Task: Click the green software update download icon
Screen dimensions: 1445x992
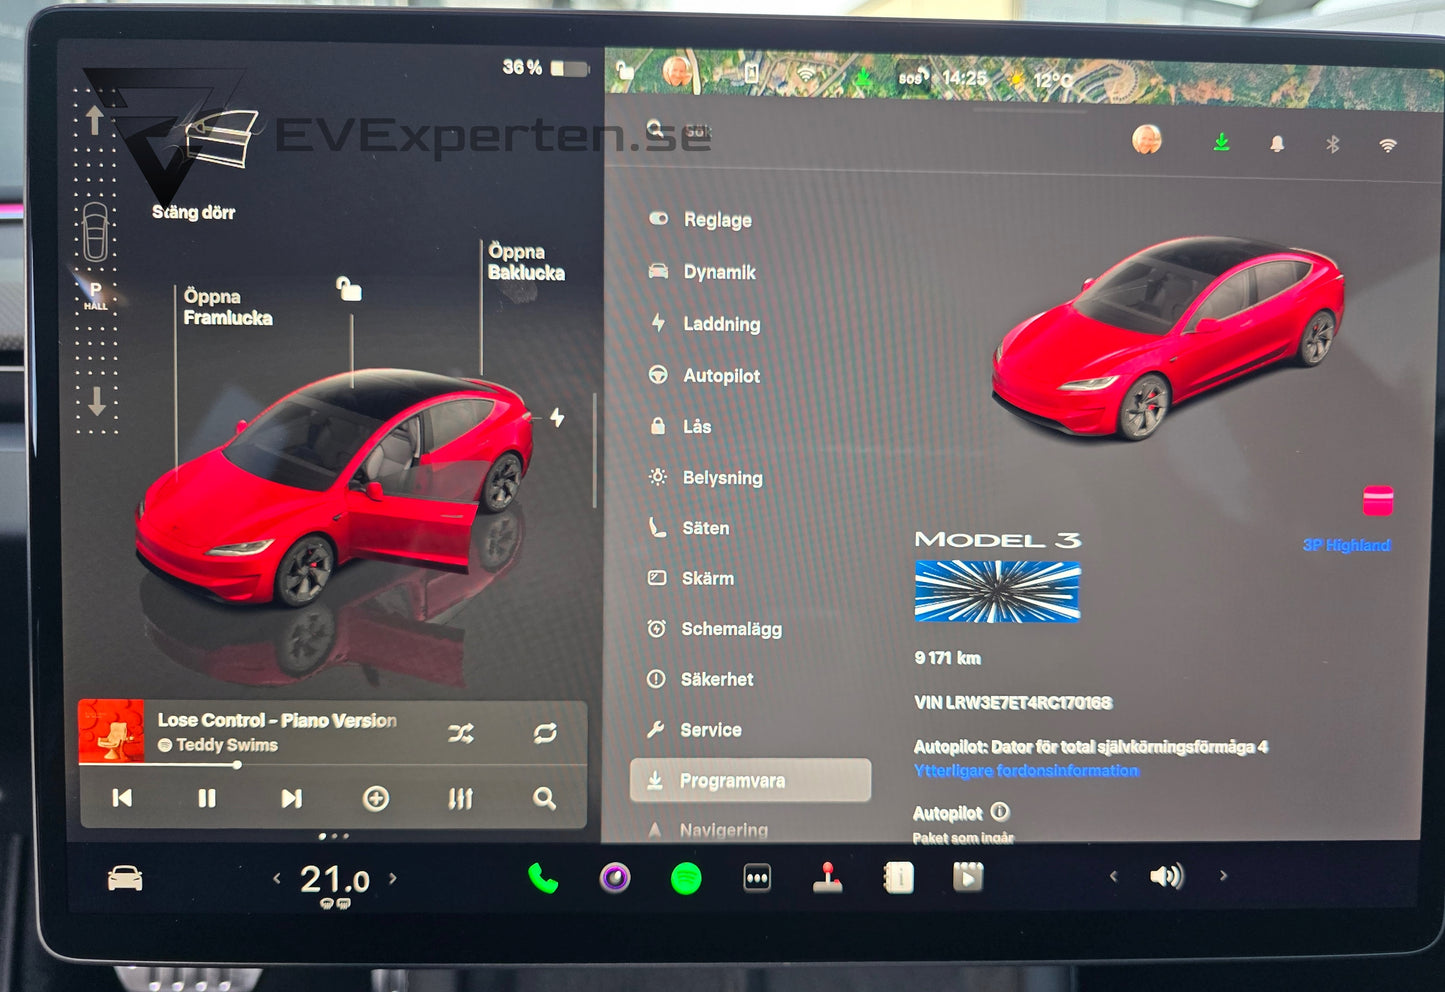Action: pyautogui.click(x=1222, y=141)
